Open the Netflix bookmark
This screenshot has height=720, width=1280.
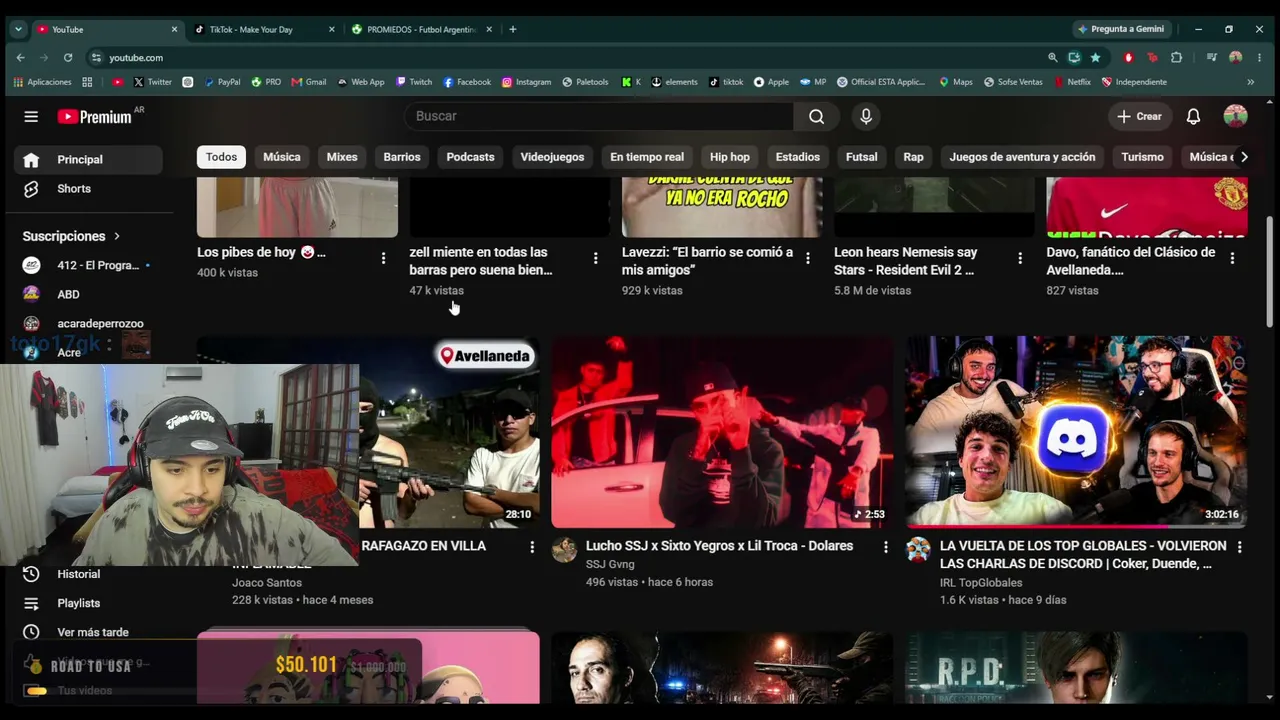pyautogui.click(x=1072, y=82)
